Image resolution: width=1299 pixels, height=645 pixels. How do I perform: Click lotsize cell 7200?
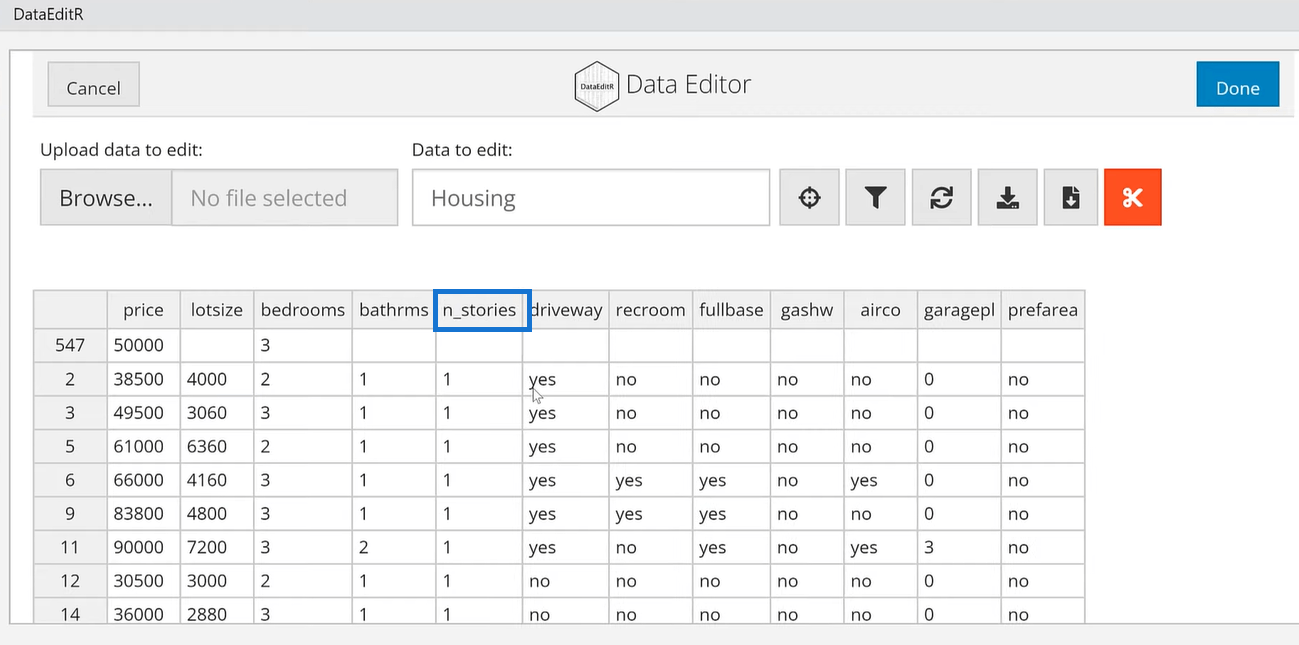pos(216,546)
